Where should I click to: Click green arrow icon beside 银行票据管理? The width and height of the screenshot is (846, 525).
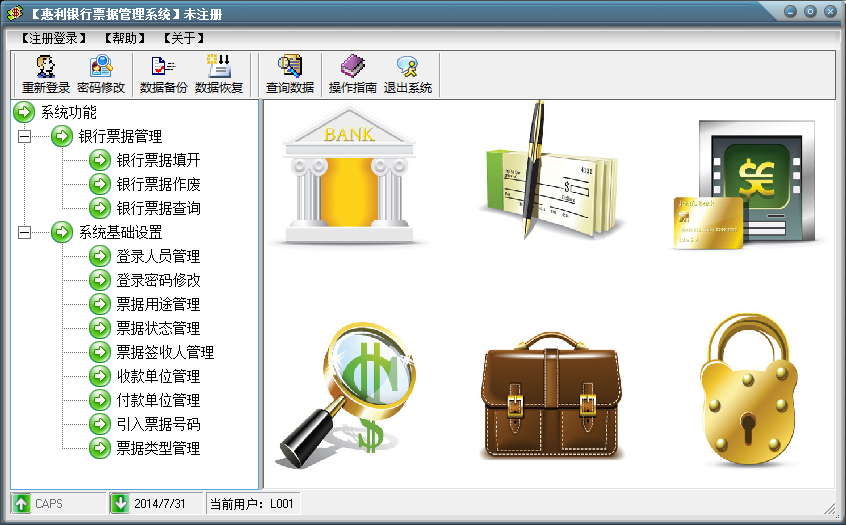(x=62, y=136)
